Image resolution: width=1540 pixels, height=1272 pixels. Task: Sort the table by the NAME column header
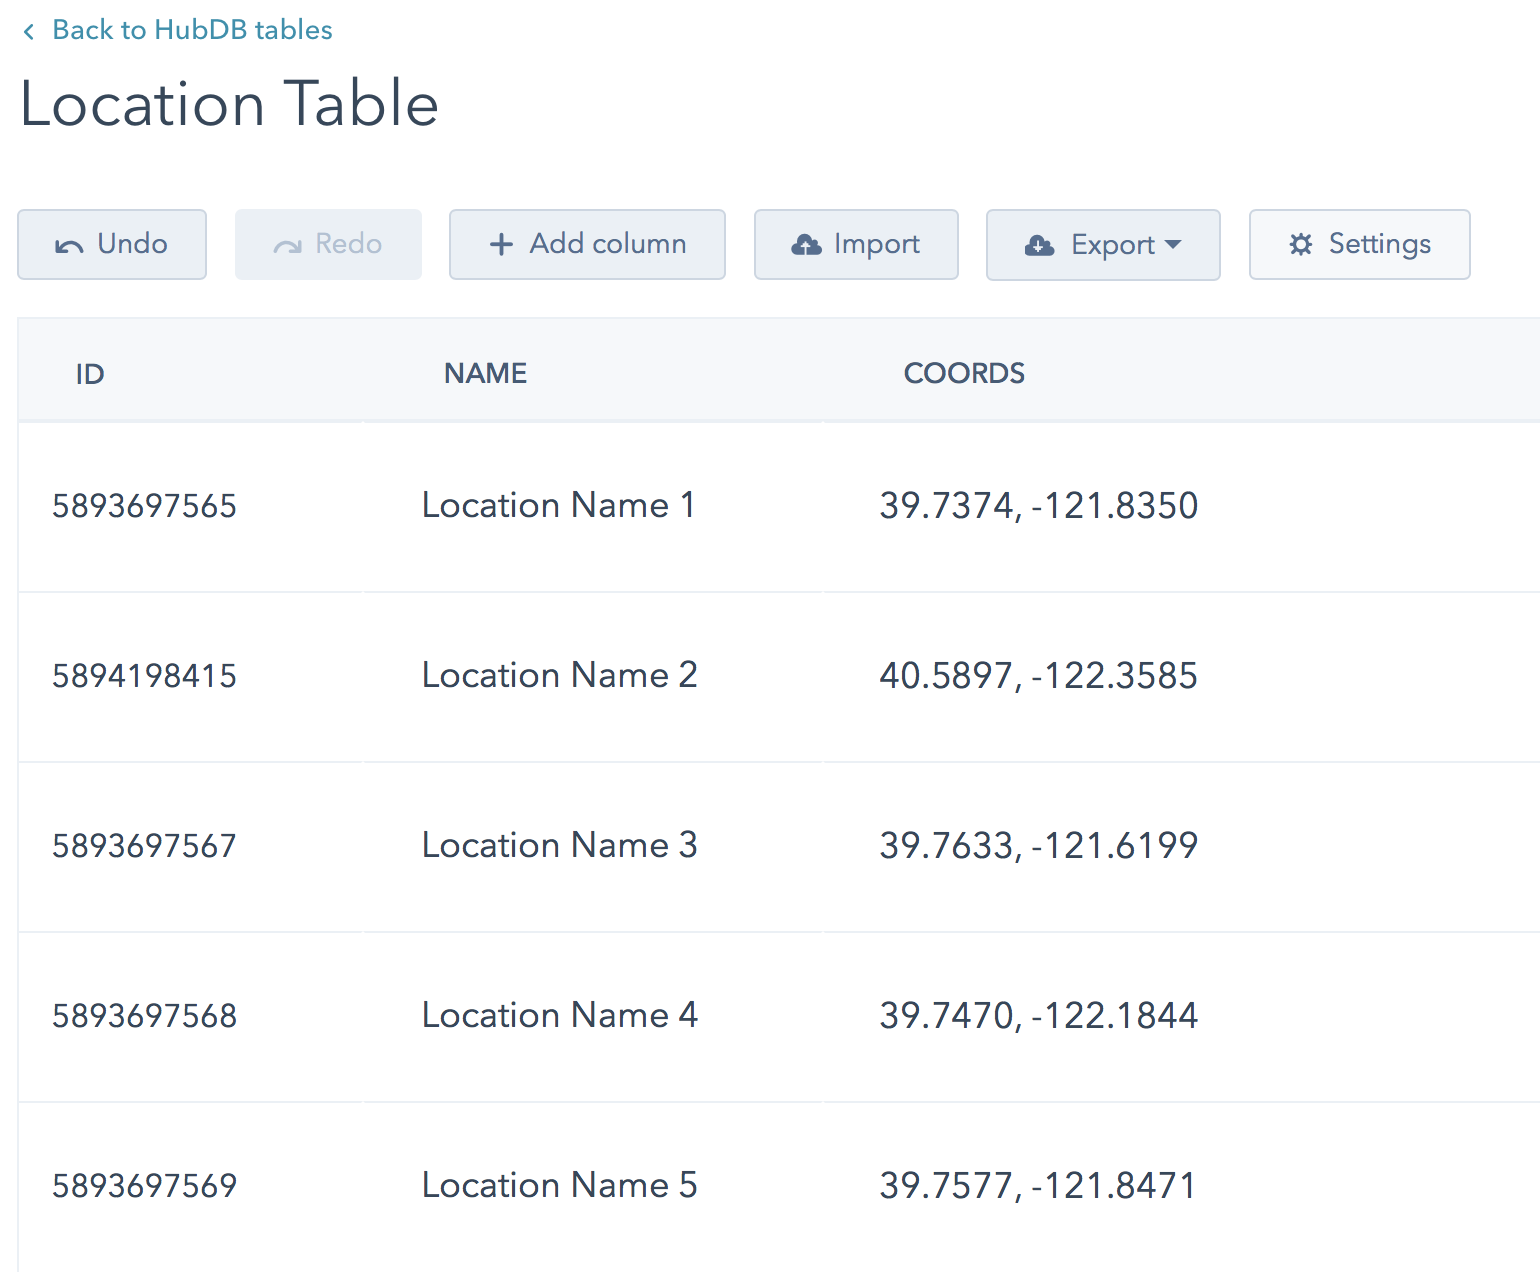coord(485,372)
